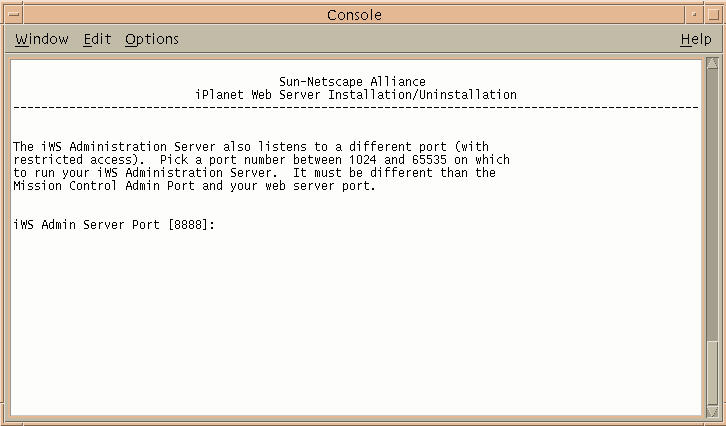The height and width of the screenshot is (426, 726).
Task: Click the scrollbar up arrow
Action: click(713, 63)
